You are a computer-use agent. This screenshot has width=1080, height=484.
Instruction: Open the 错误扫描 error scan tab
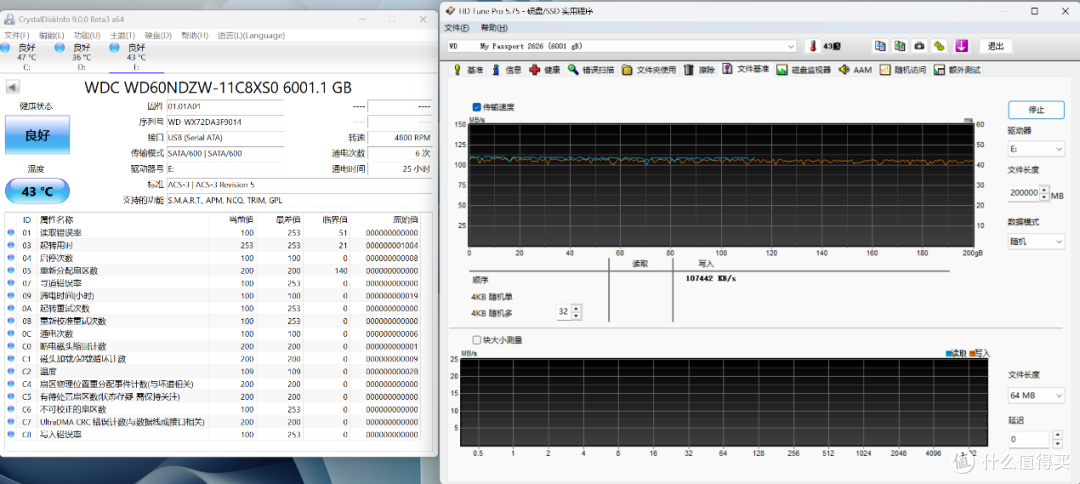(x=591, y=70)
